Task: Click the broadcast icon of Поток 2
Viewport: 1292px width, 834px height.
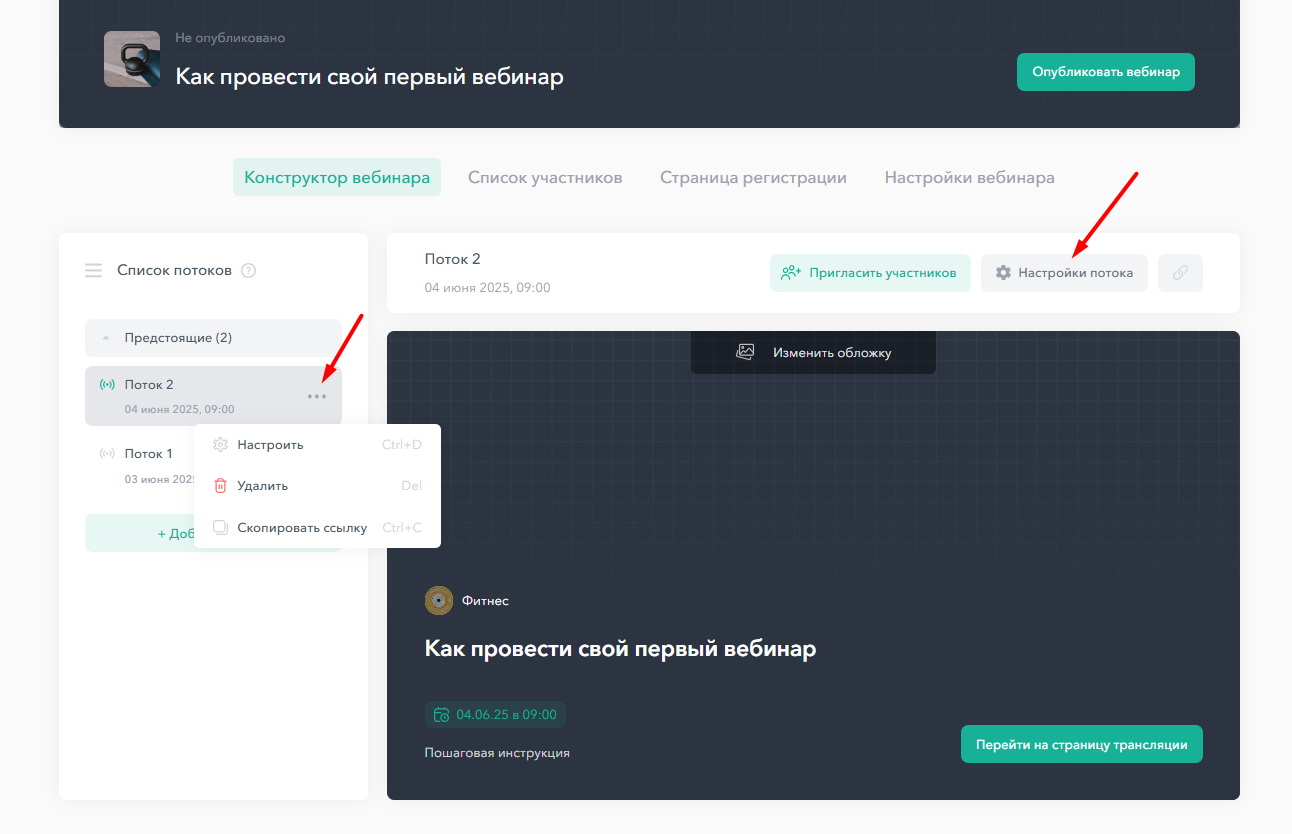Action: (x=107, y=385)
